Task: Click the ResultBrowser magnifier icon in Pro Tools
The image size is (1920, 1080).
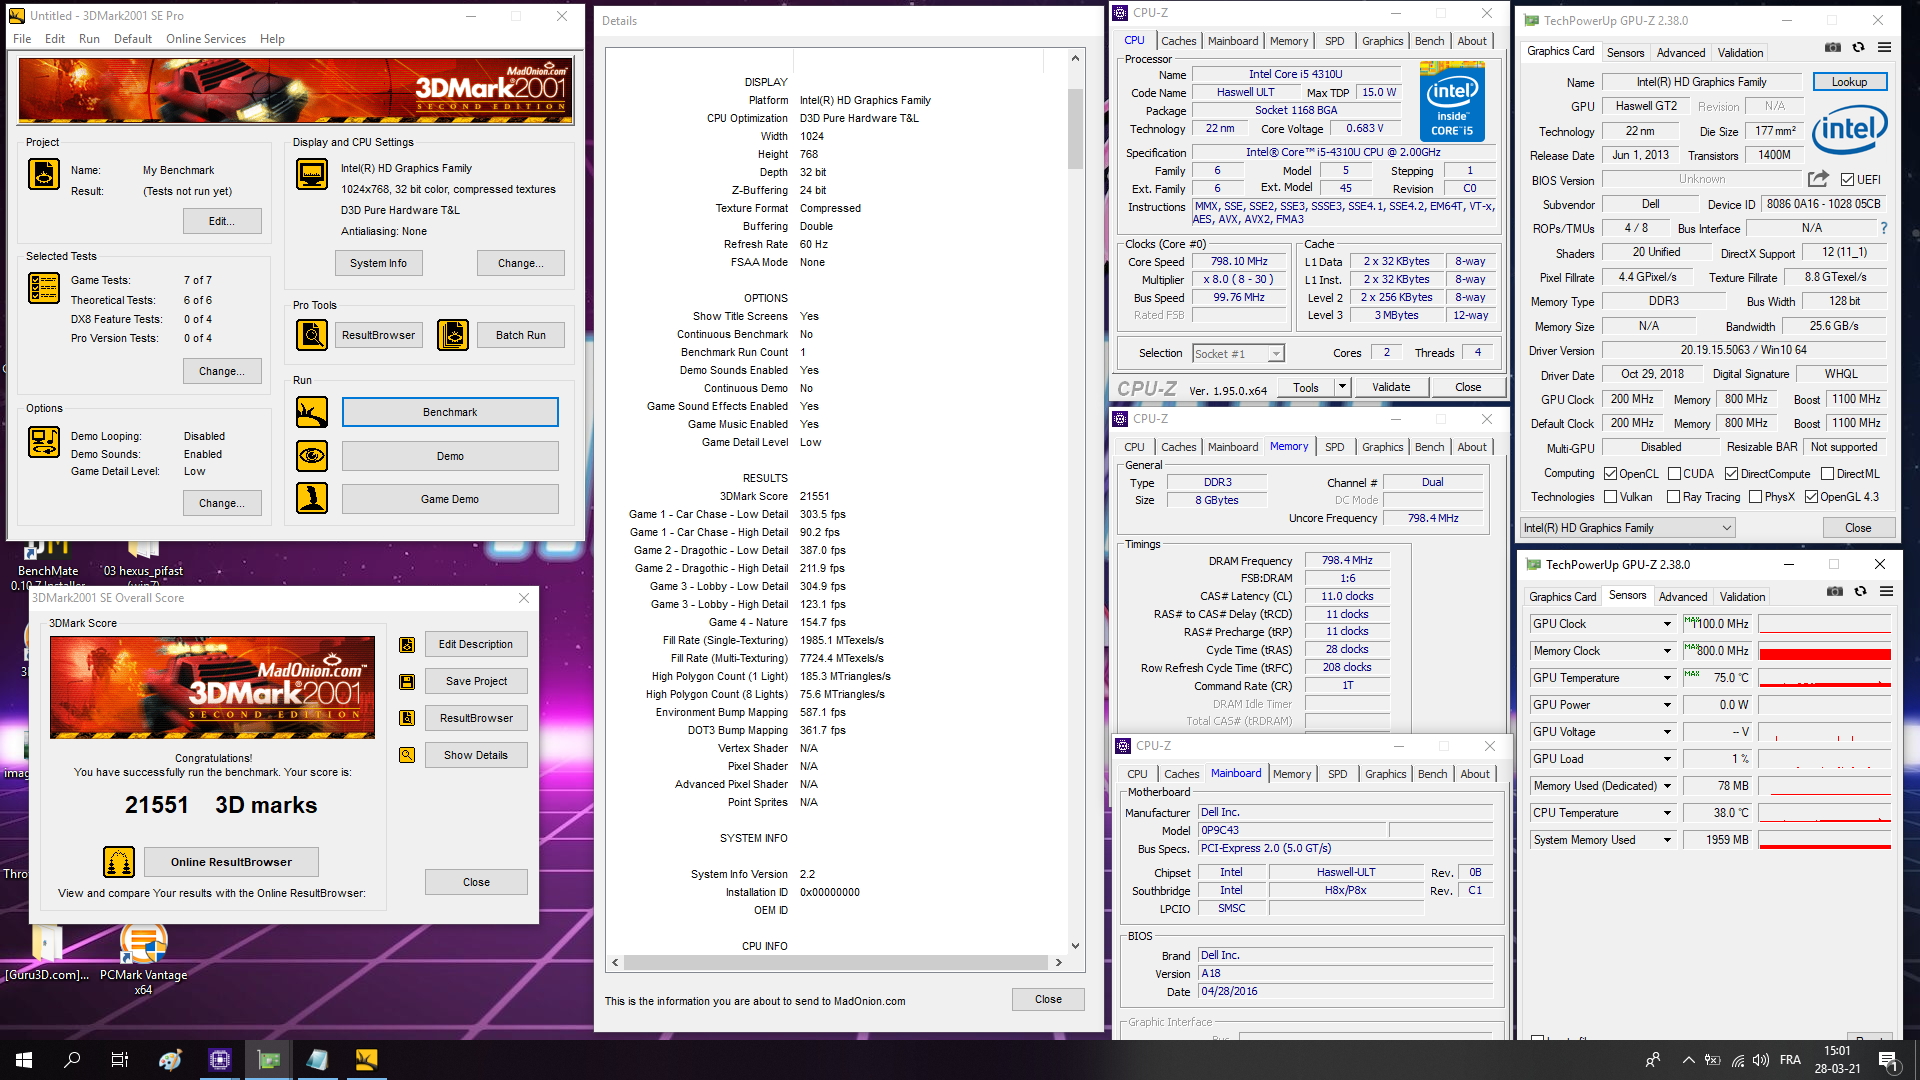Action: [x=312, y=335]
